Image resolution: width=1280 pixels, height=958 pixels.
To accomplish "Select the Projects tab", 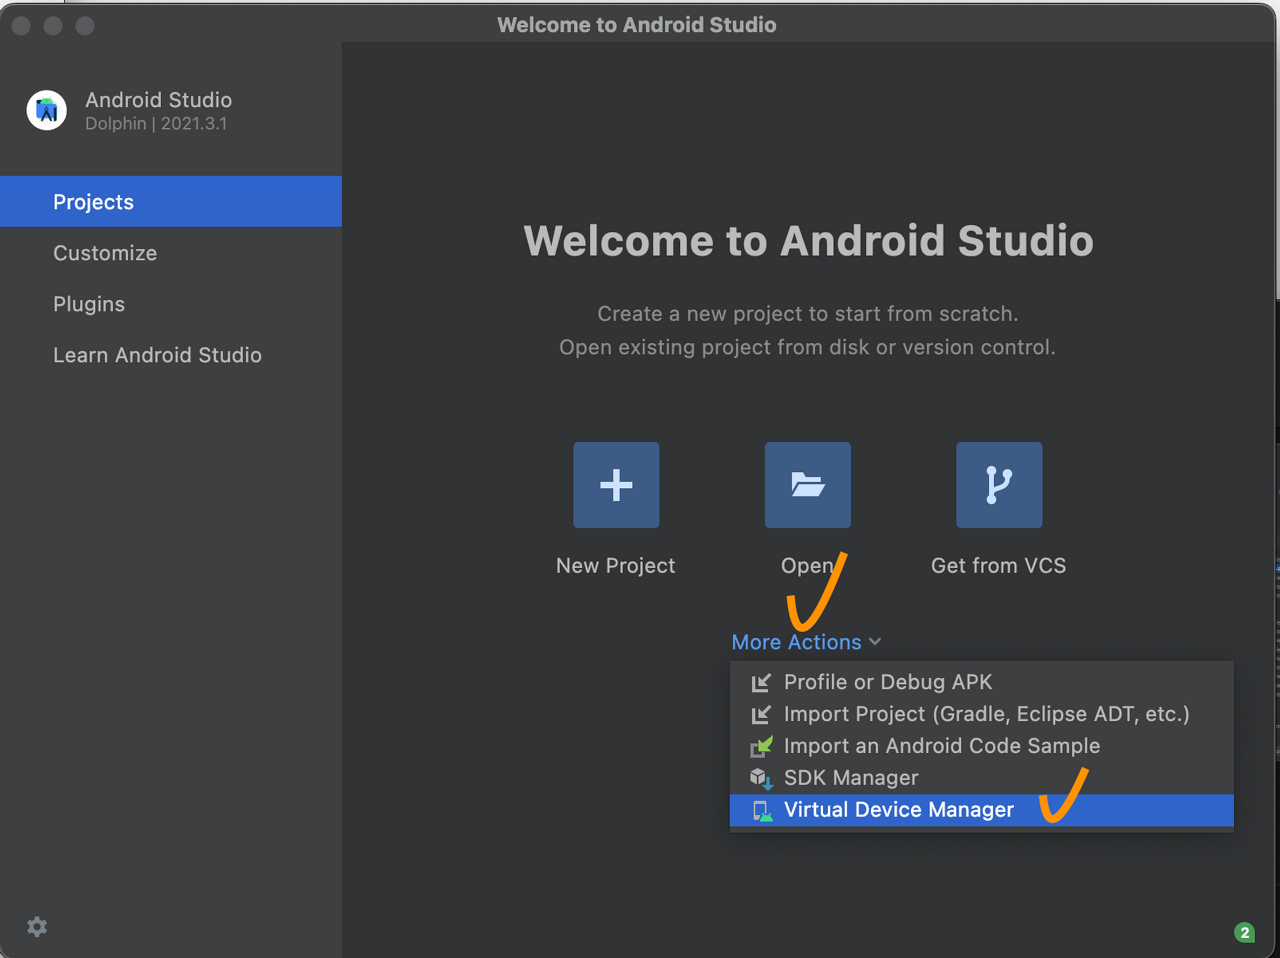I will (171, 201).
